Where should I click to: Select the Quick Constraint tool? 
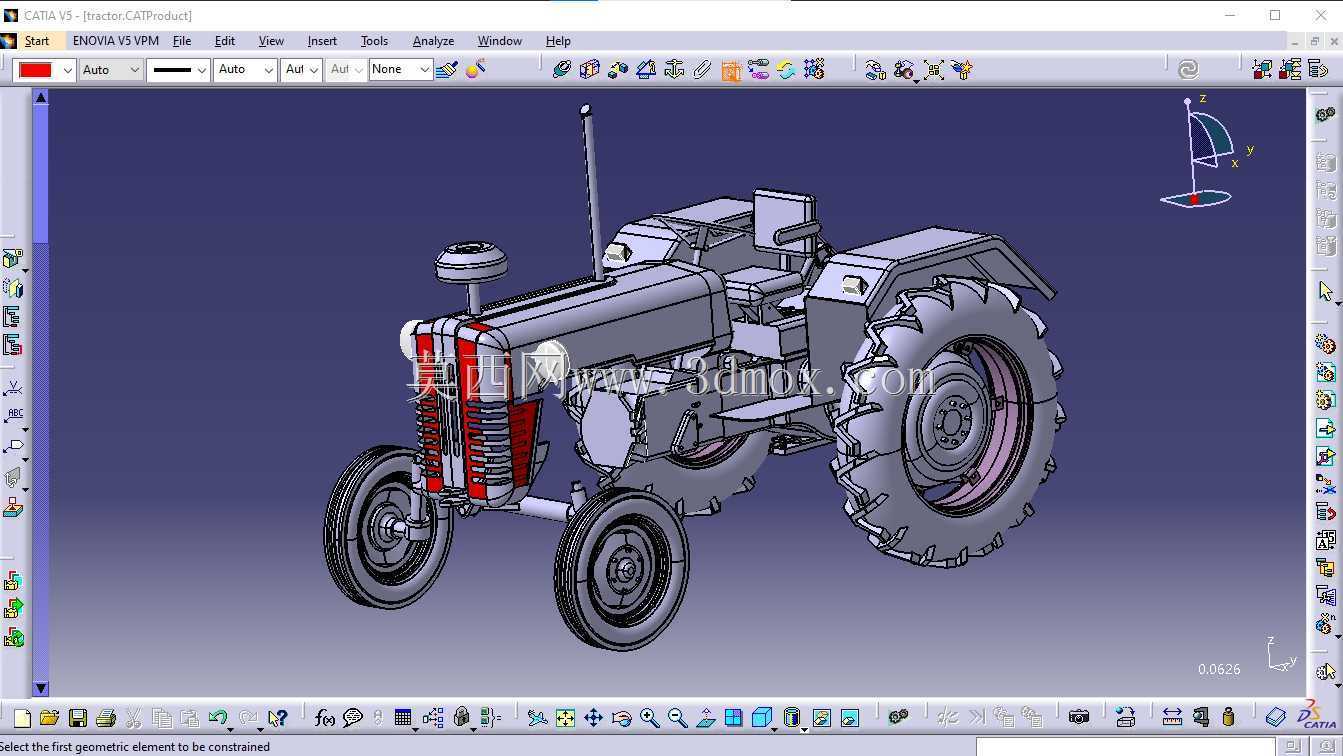click(x=730, y=70)
